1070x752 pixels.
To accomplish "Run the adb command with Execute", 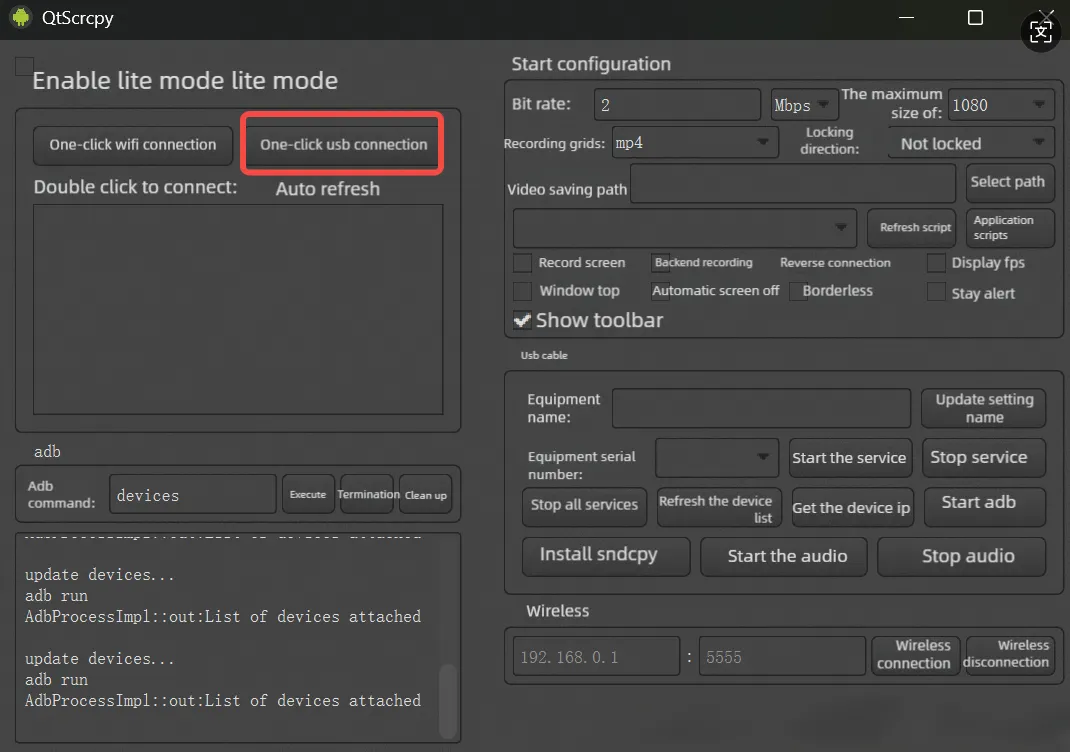I will [x=308, y=495].
